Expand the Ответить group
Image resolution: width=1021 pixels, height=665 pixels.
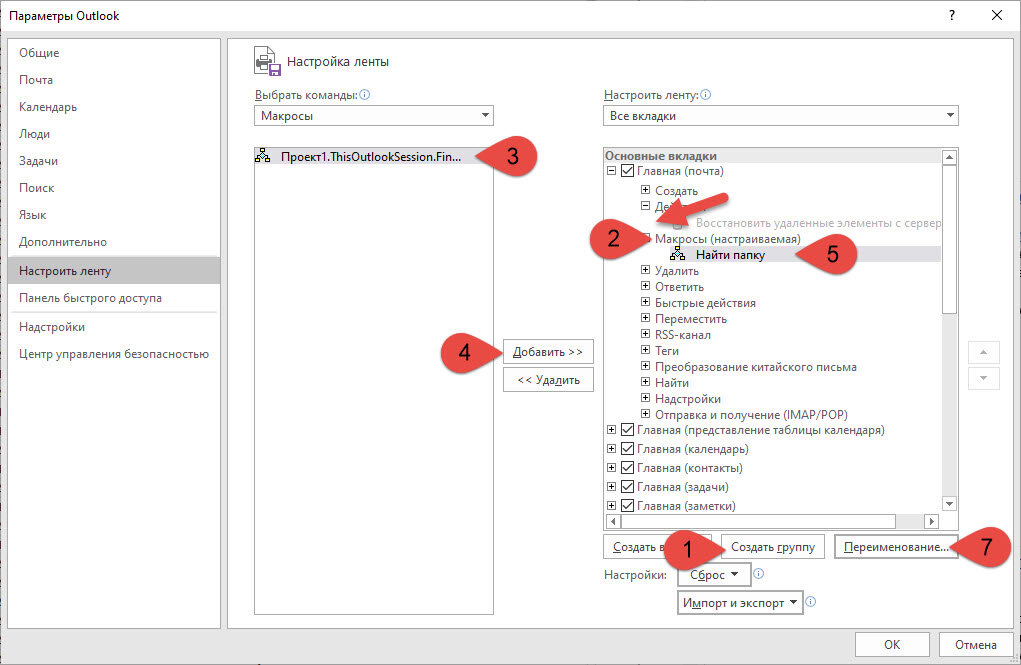coord(645,286)
